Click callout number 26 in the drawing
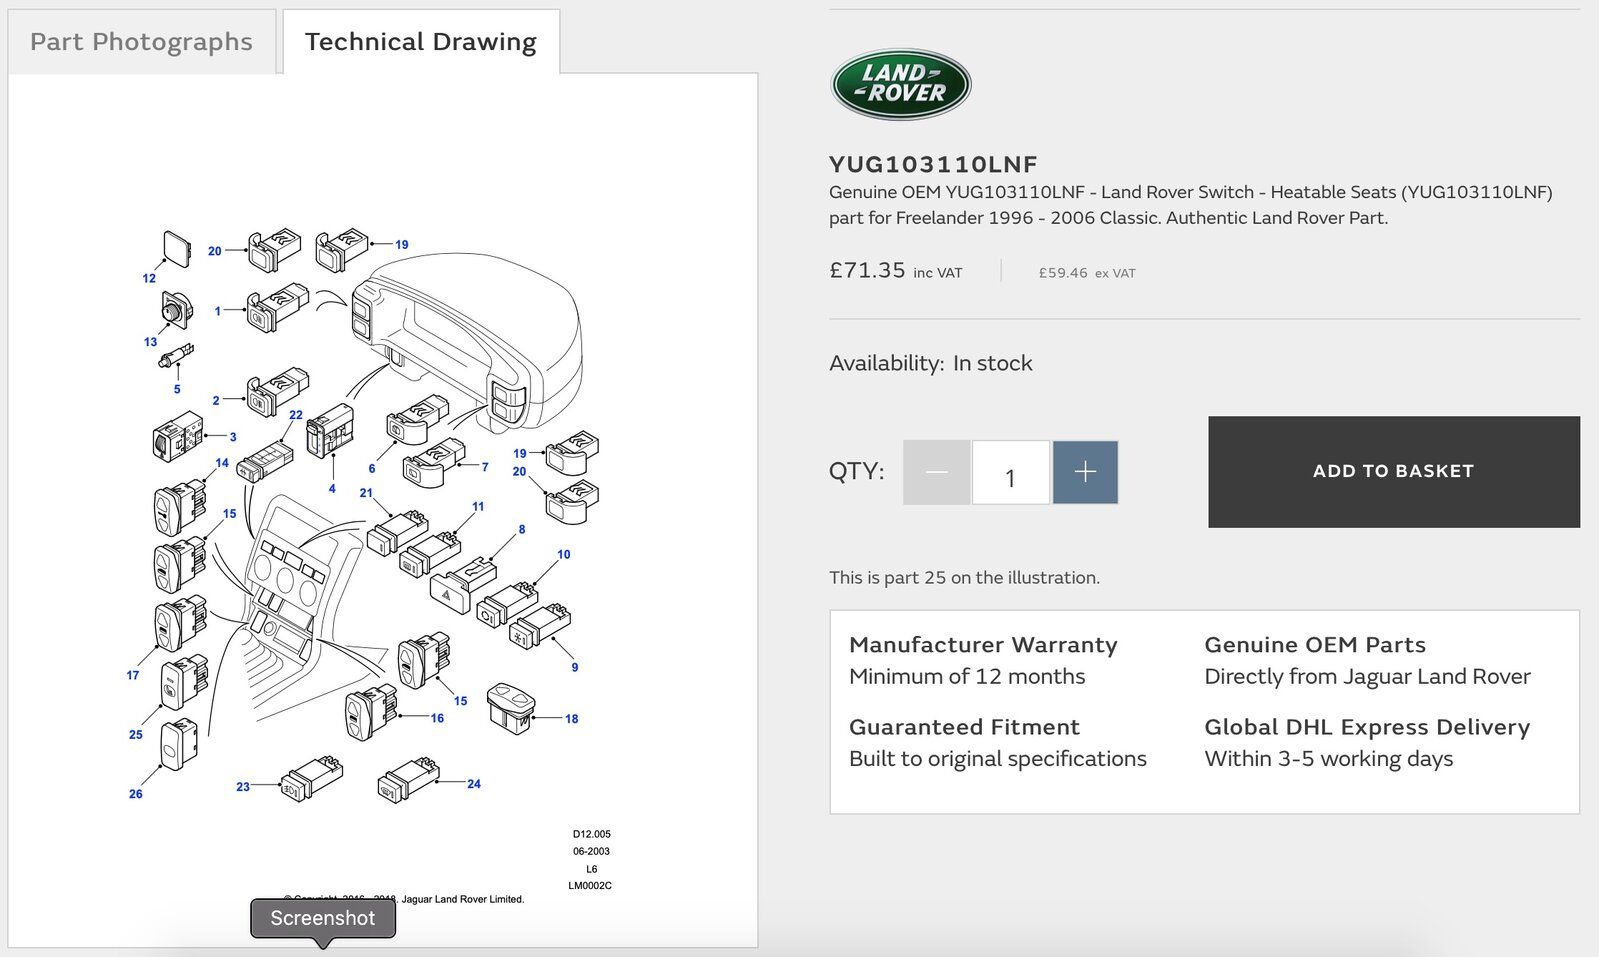1599x957 pixels. (x=136, y=794)
